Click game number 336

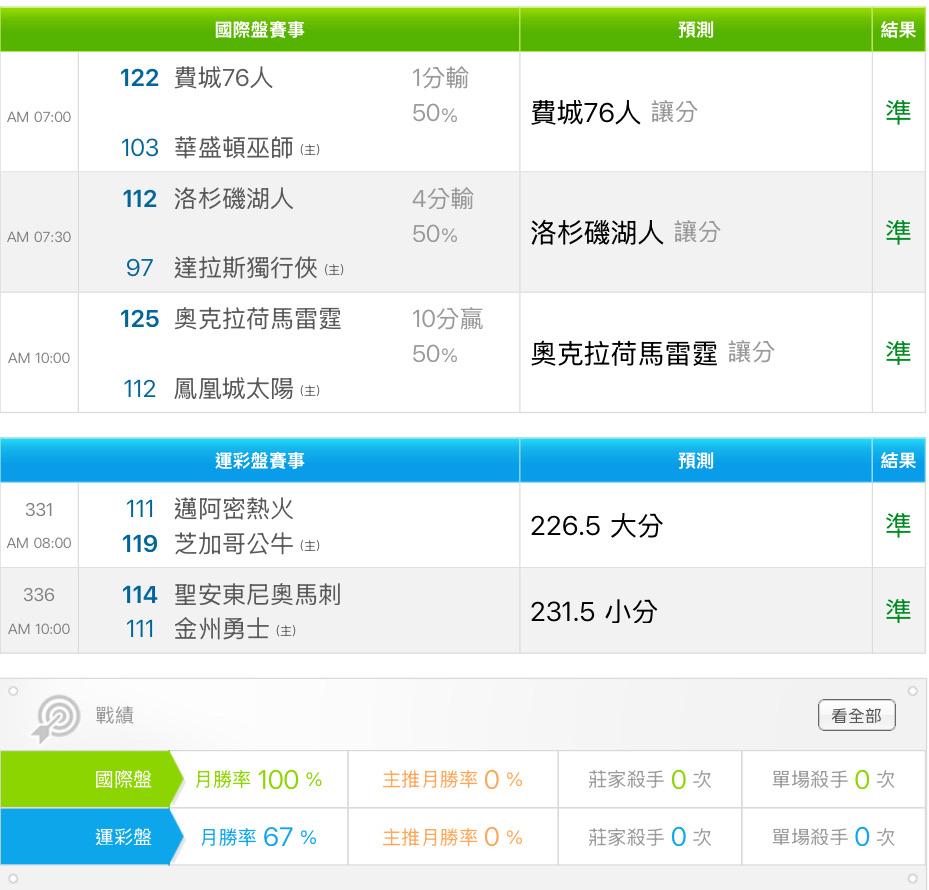[39, 594]
